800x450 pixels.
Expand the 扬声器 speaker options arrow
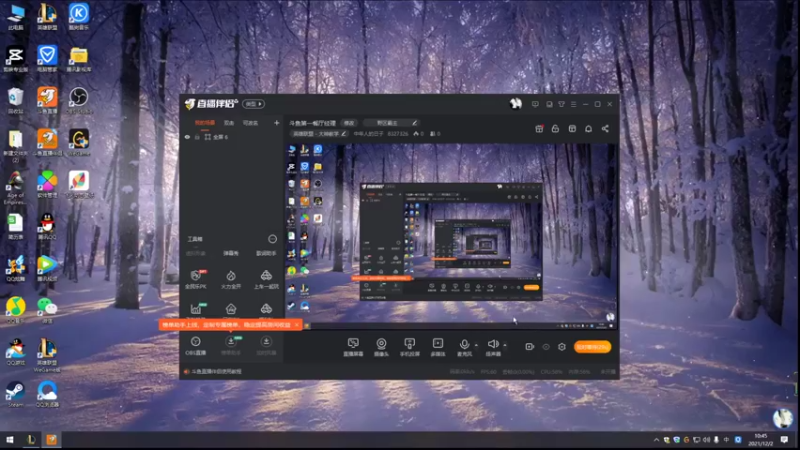[505, 345]
